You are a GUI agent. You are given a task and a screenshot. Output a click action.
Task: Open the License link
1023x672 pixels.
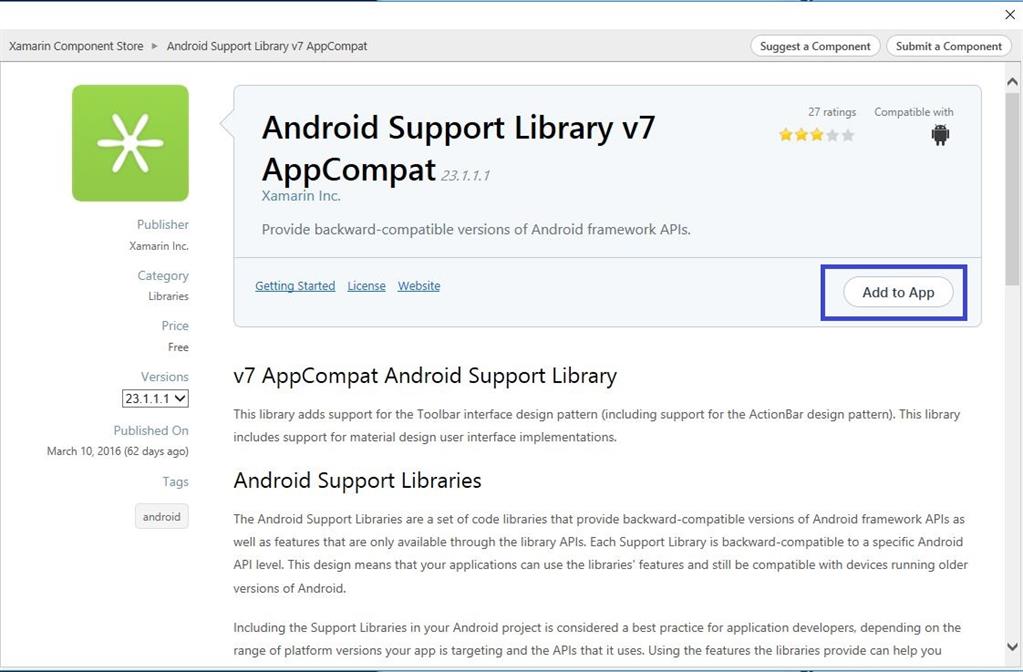(366, 286)
